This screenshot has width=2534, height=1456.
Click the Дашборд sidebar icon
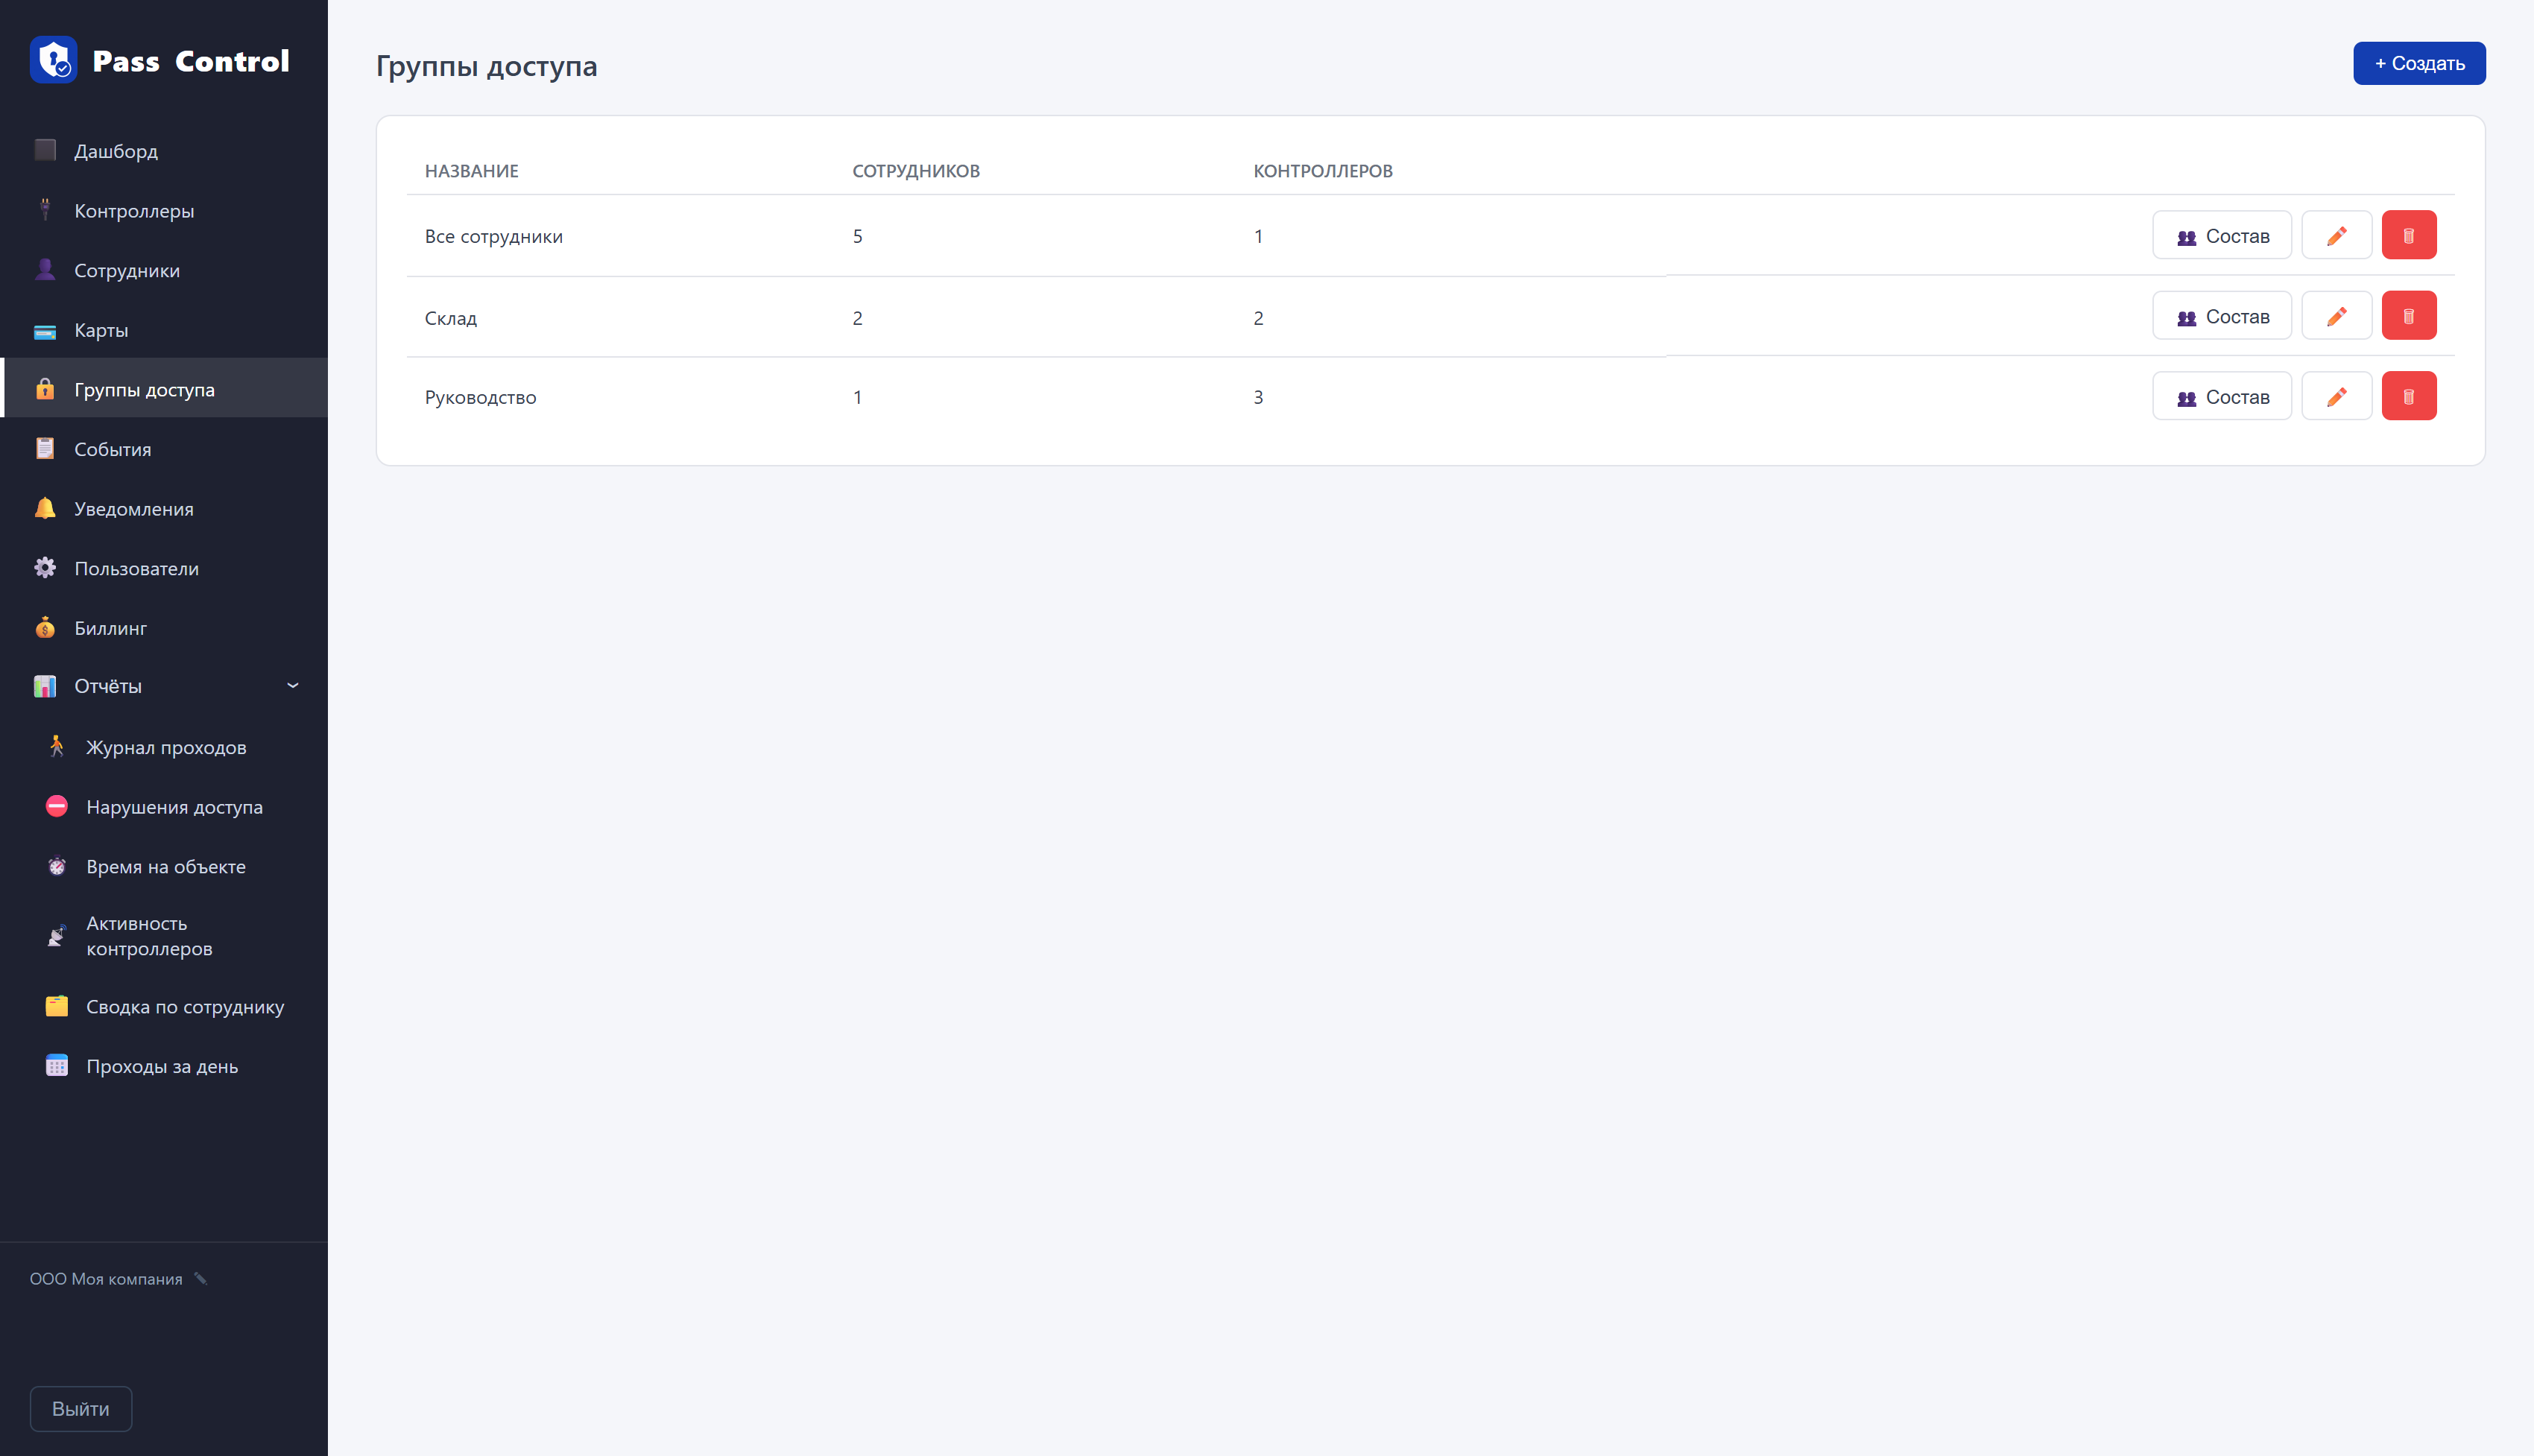45,150
